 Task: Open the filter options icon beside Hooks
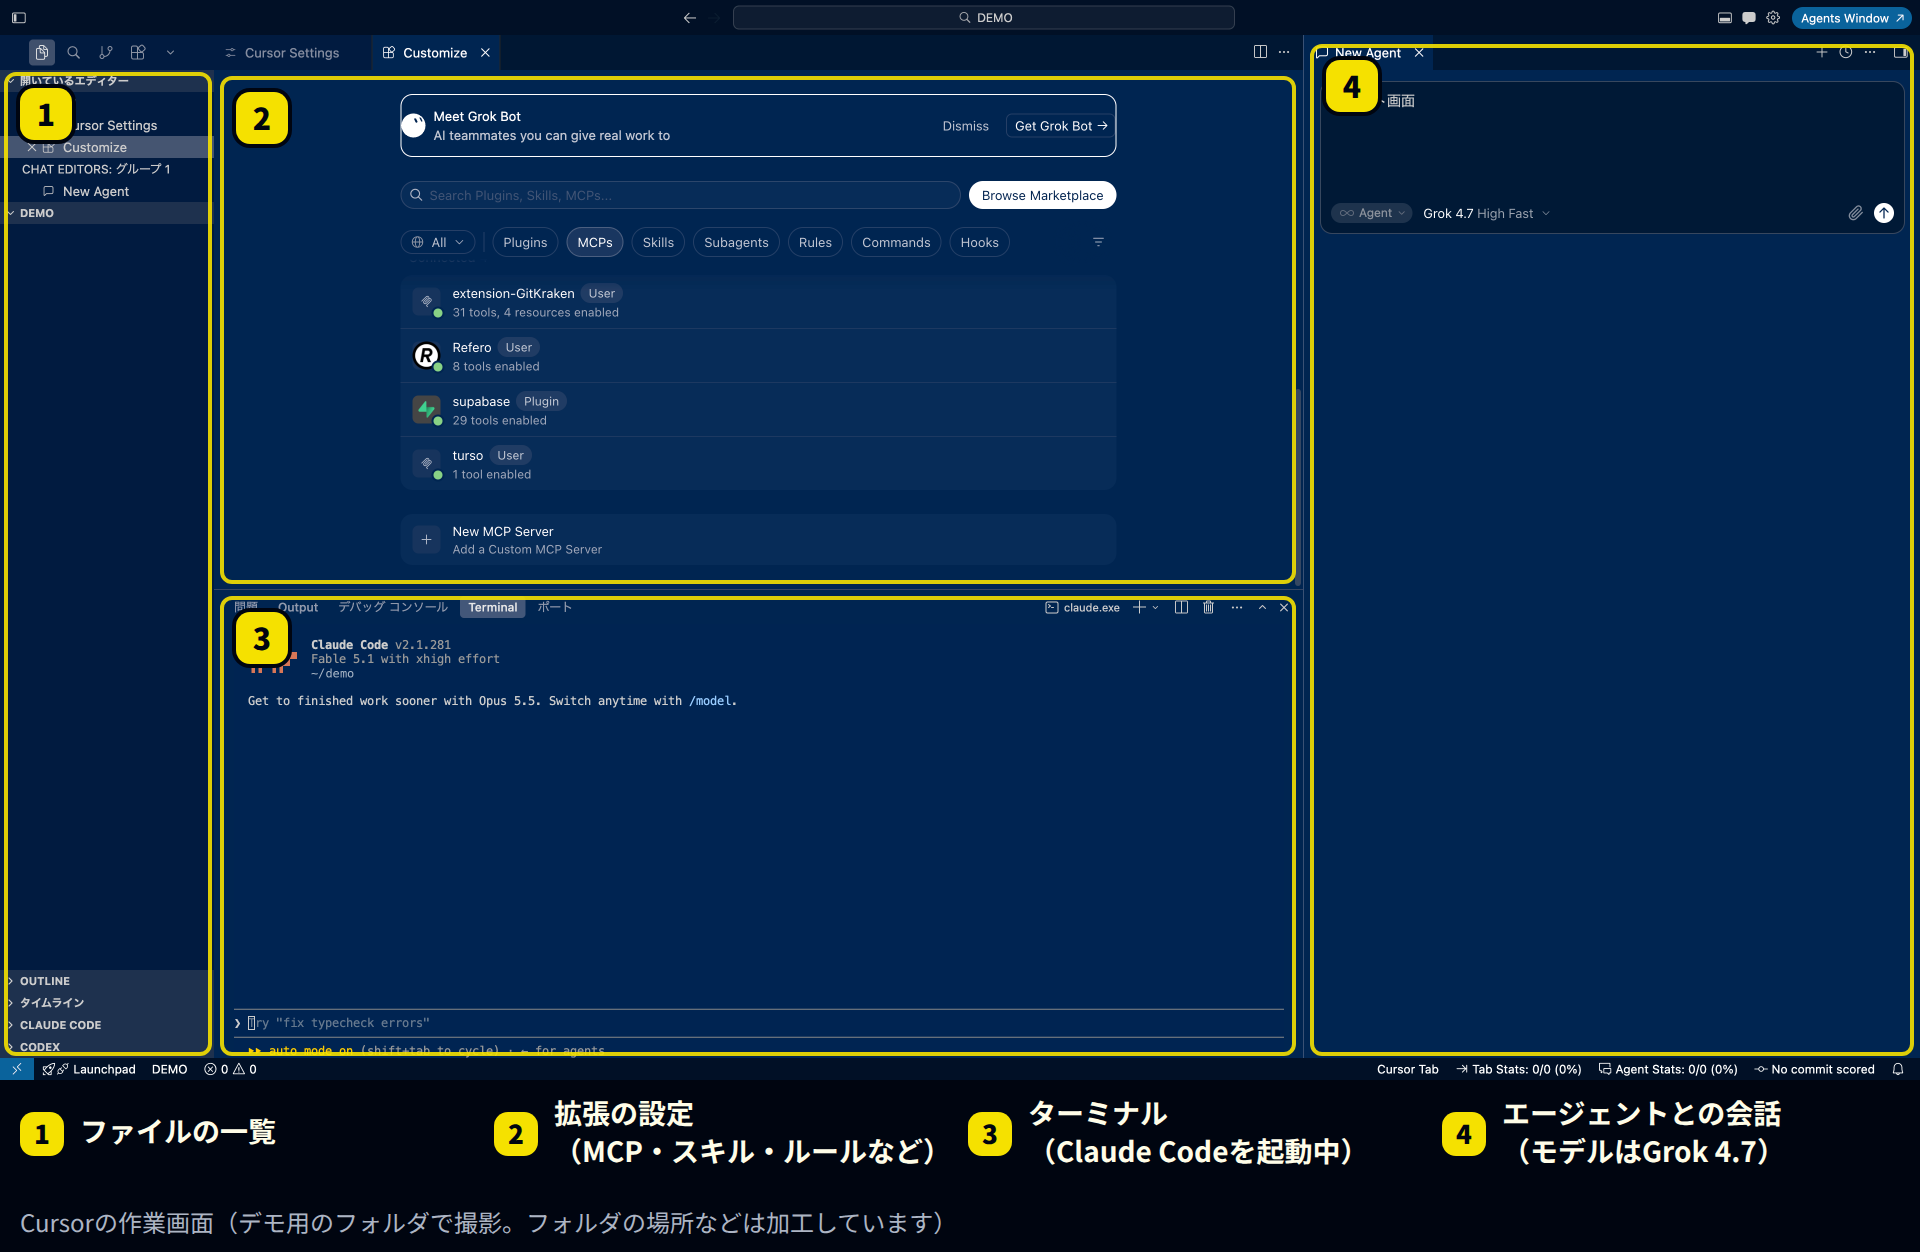1098,242
